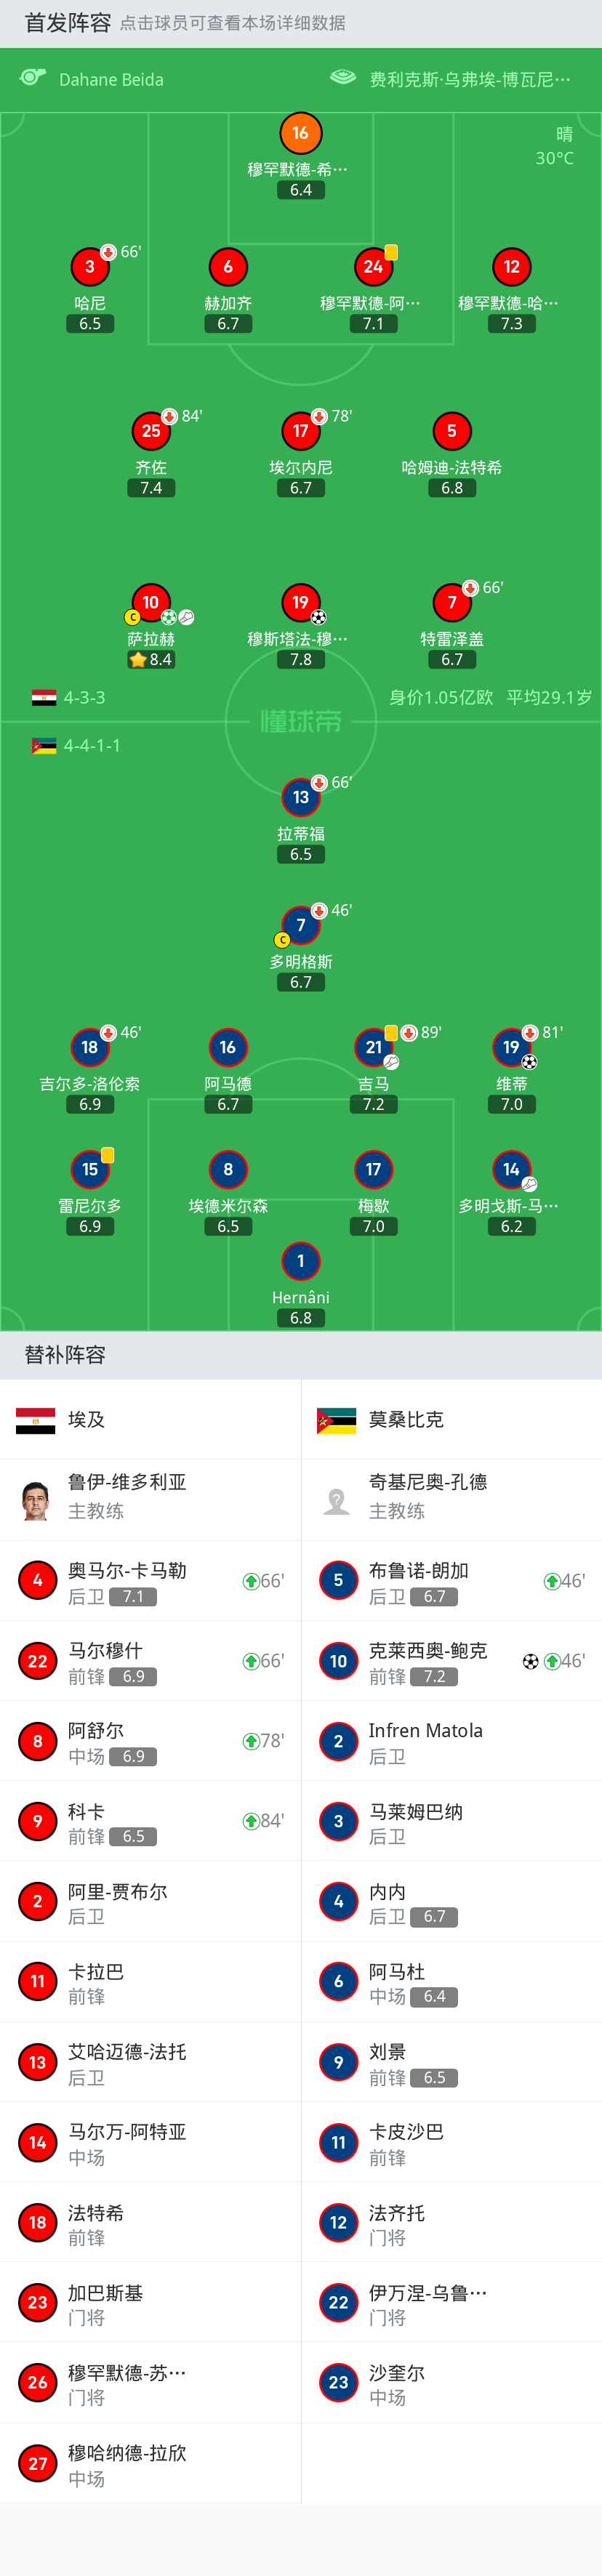The height and width of the screenshot is (2576, 602).
Task: Open midfielder 吉马's player details
Action: click(x=375, y=1047)
